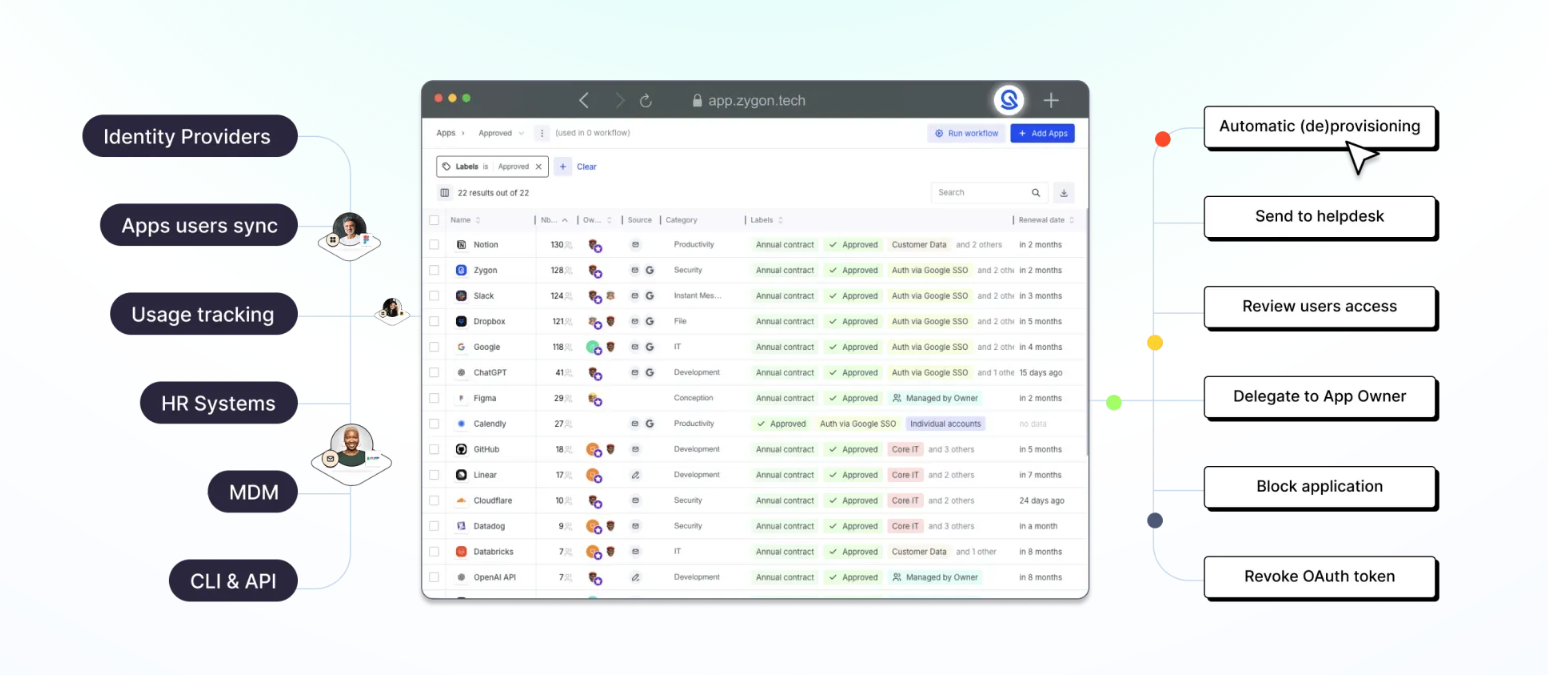The width and height of the screenshot is (1548, 675).
Task: Click the browser reload icon
Action: 646,100
